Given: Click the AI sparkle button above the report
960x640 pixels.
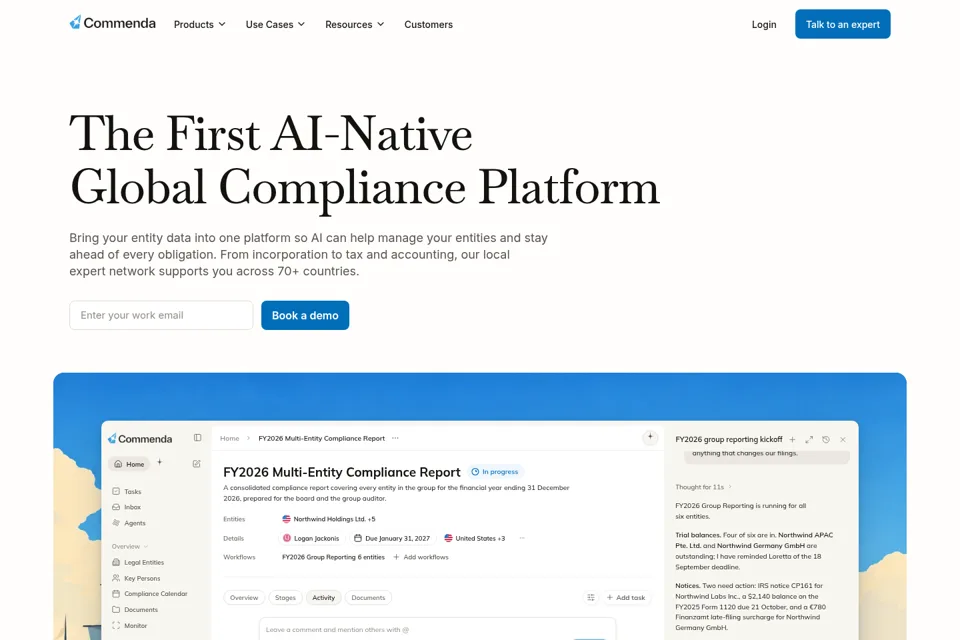Looking at the screenshot, I should click(x=650, y=437).
